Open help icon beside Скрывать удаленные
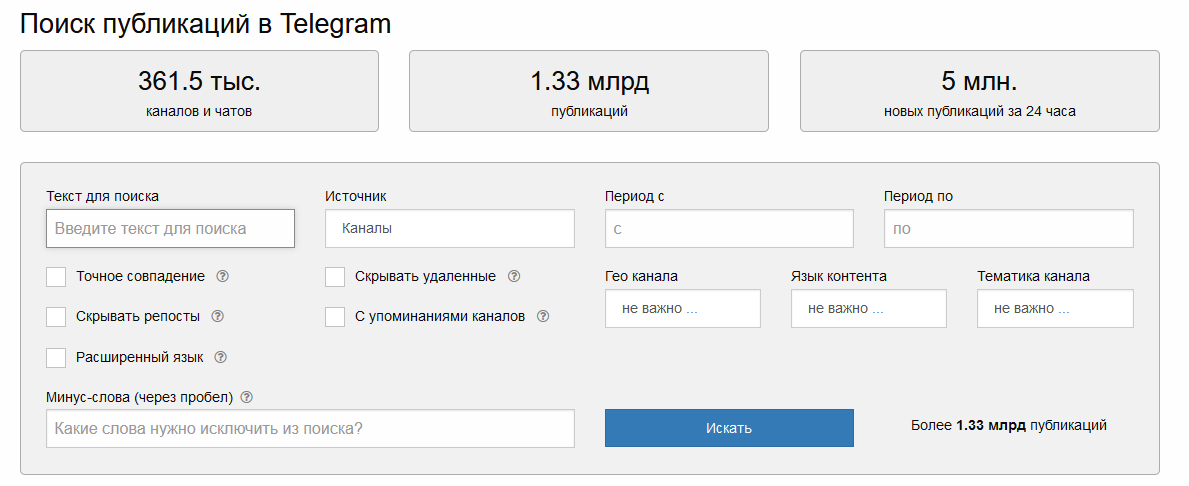1189x486 pixels. (513, 277)
